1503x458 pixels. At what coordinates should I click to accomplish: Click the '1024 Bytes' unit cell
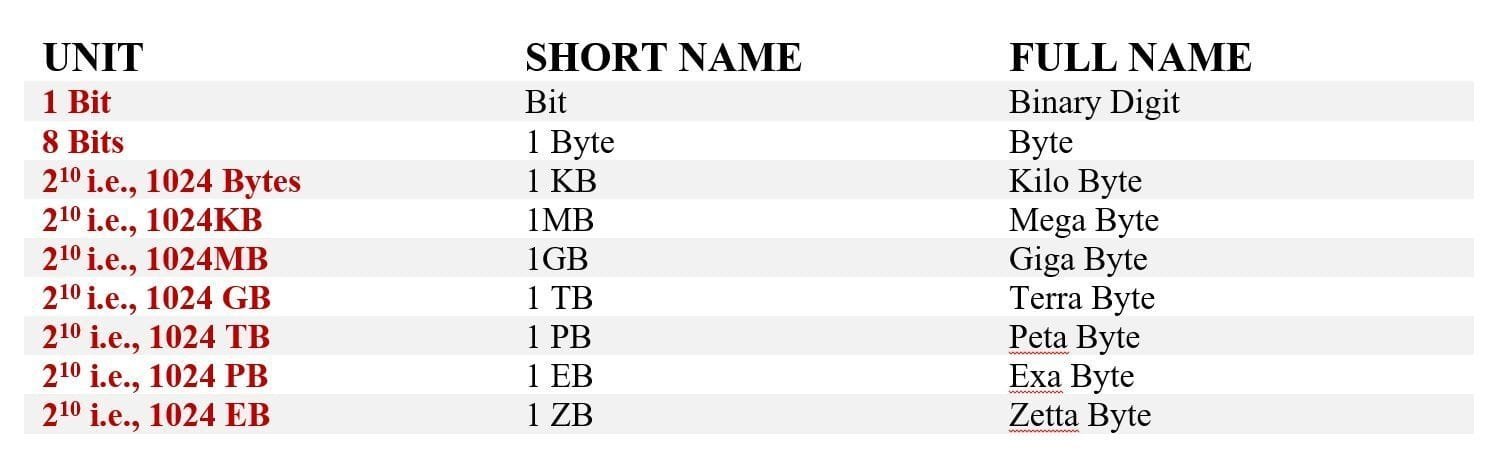171,182
